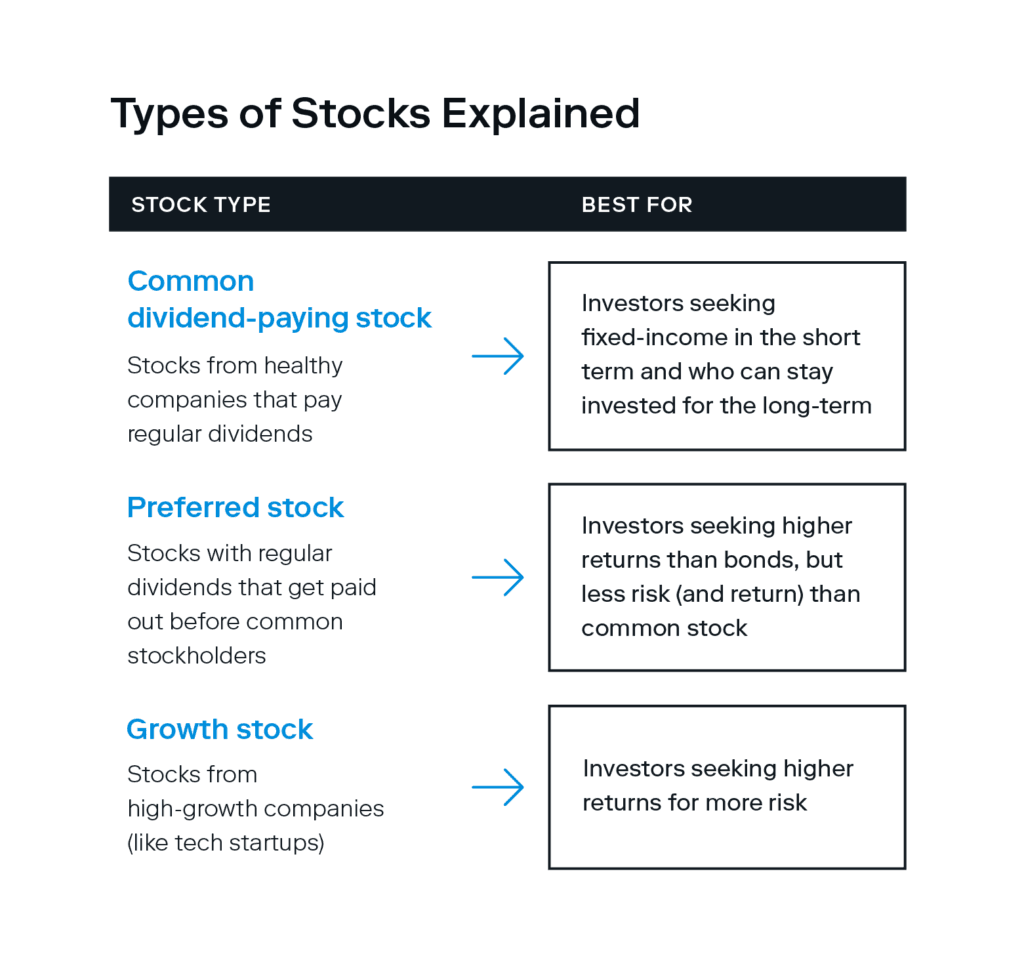Screen dimensions: 1024x970
Task: Click the healthy companies regular dividends description
Action: point(235,400)
